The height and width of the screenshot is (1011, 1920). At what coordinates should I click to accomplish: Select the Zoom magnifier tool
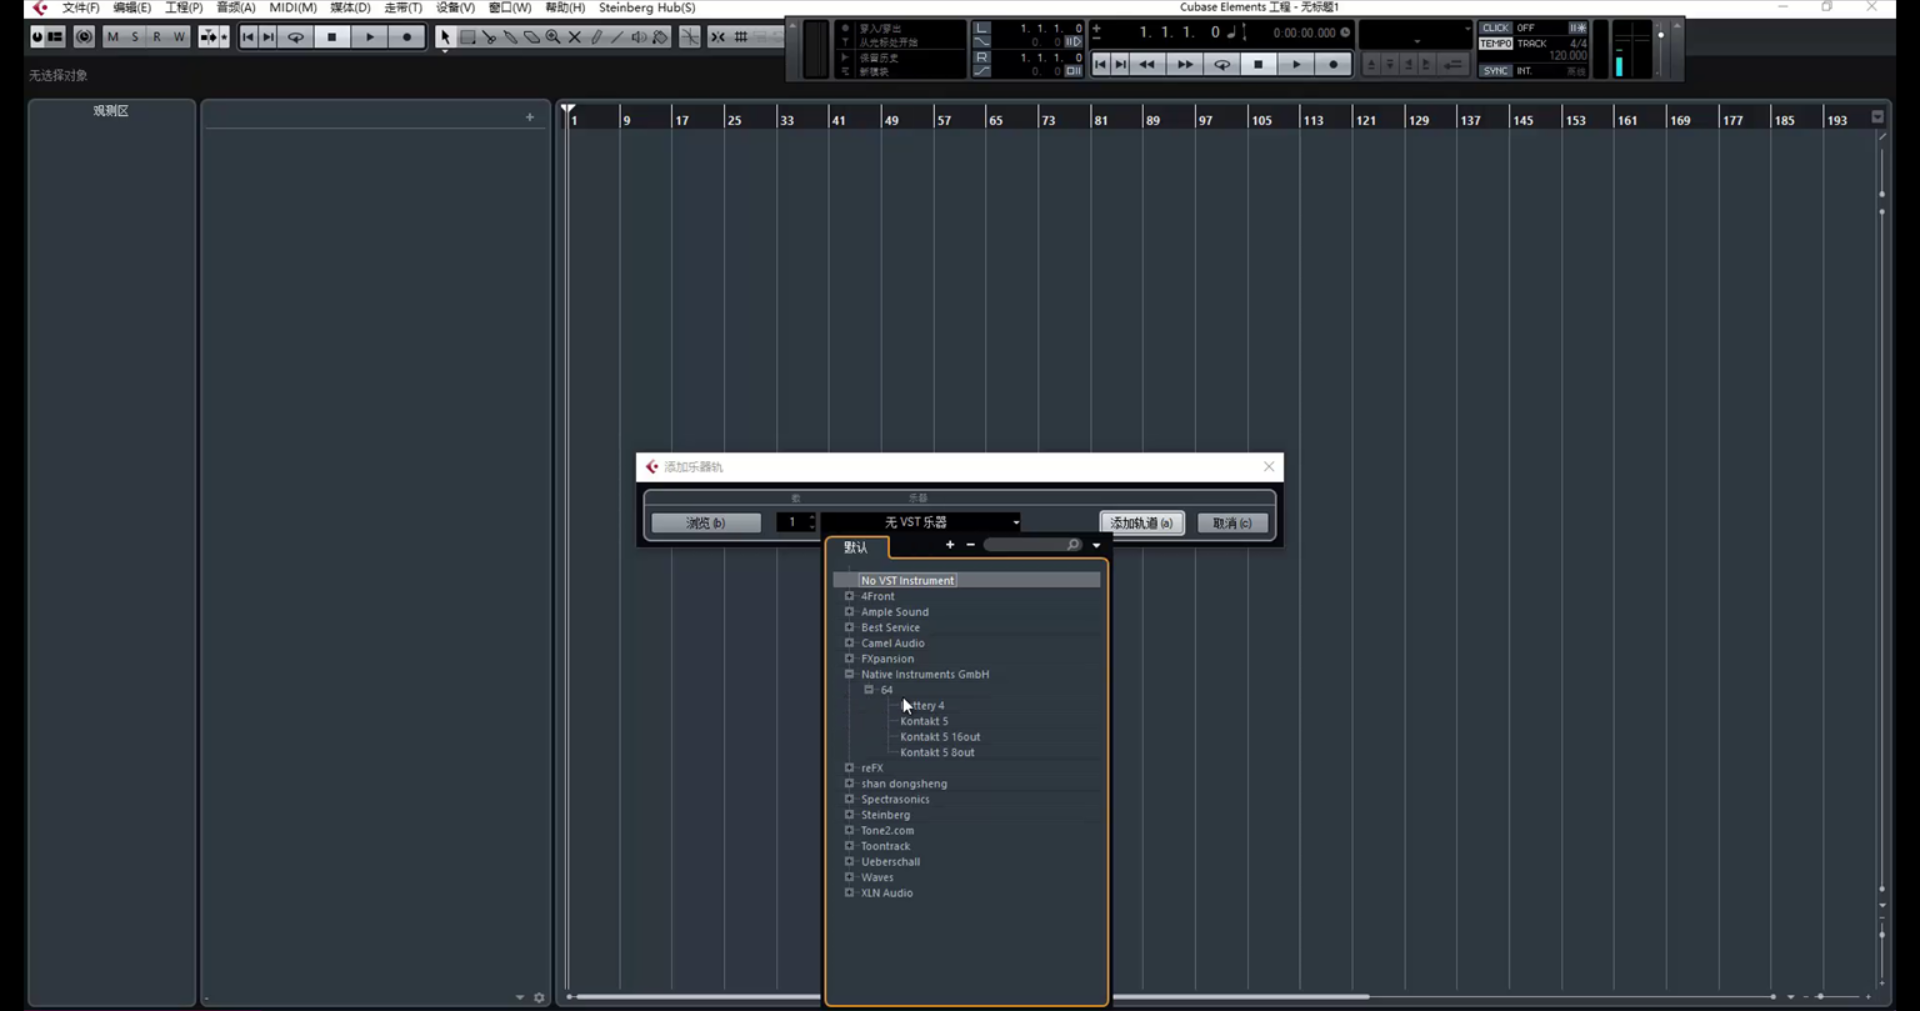(x=553, y=37)
